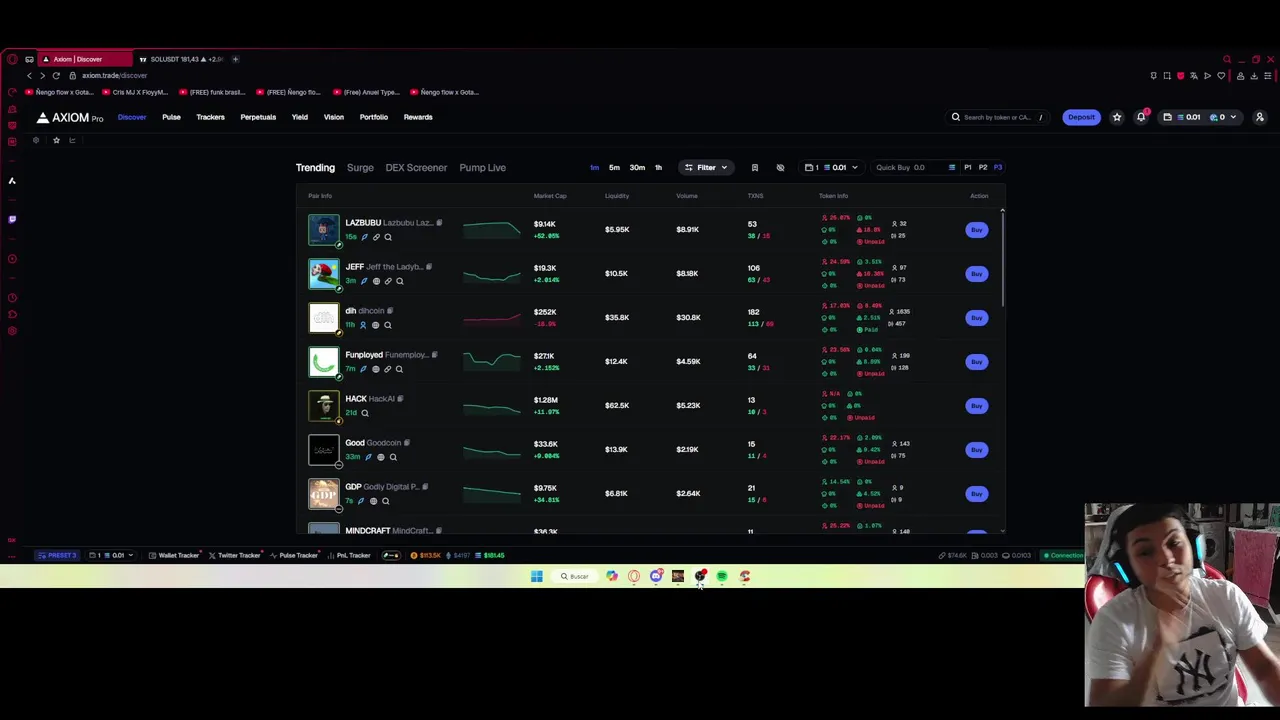Select preset P1

point(967,167)
